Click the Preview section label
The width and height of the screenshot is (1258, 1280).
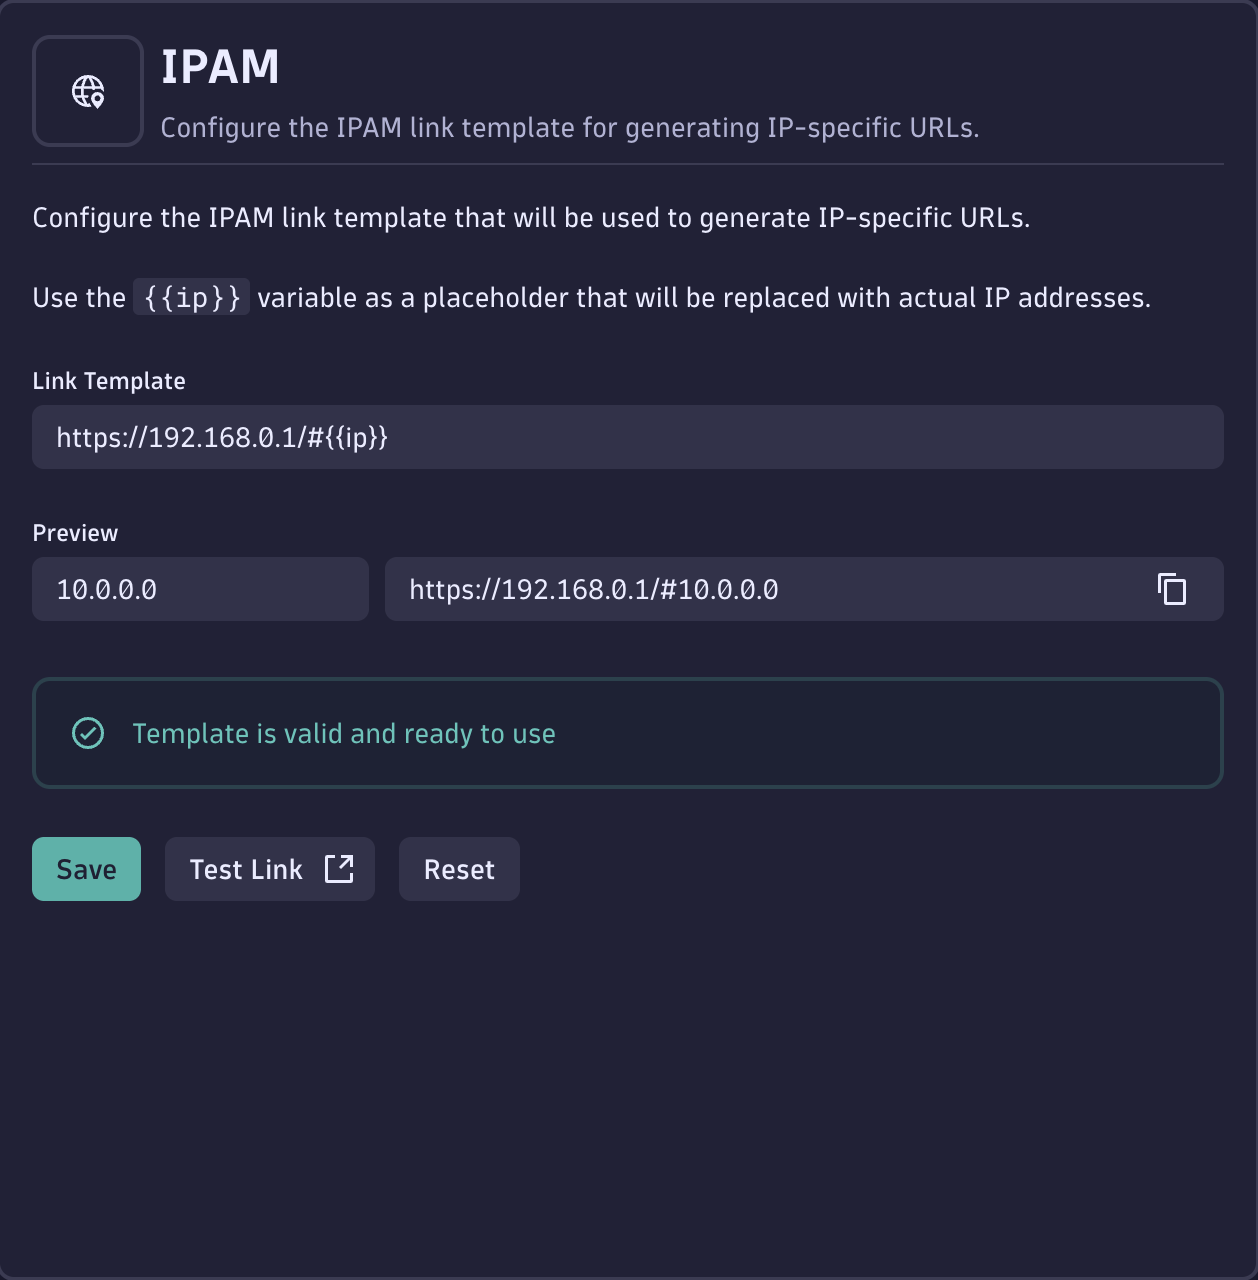point(75,533)
